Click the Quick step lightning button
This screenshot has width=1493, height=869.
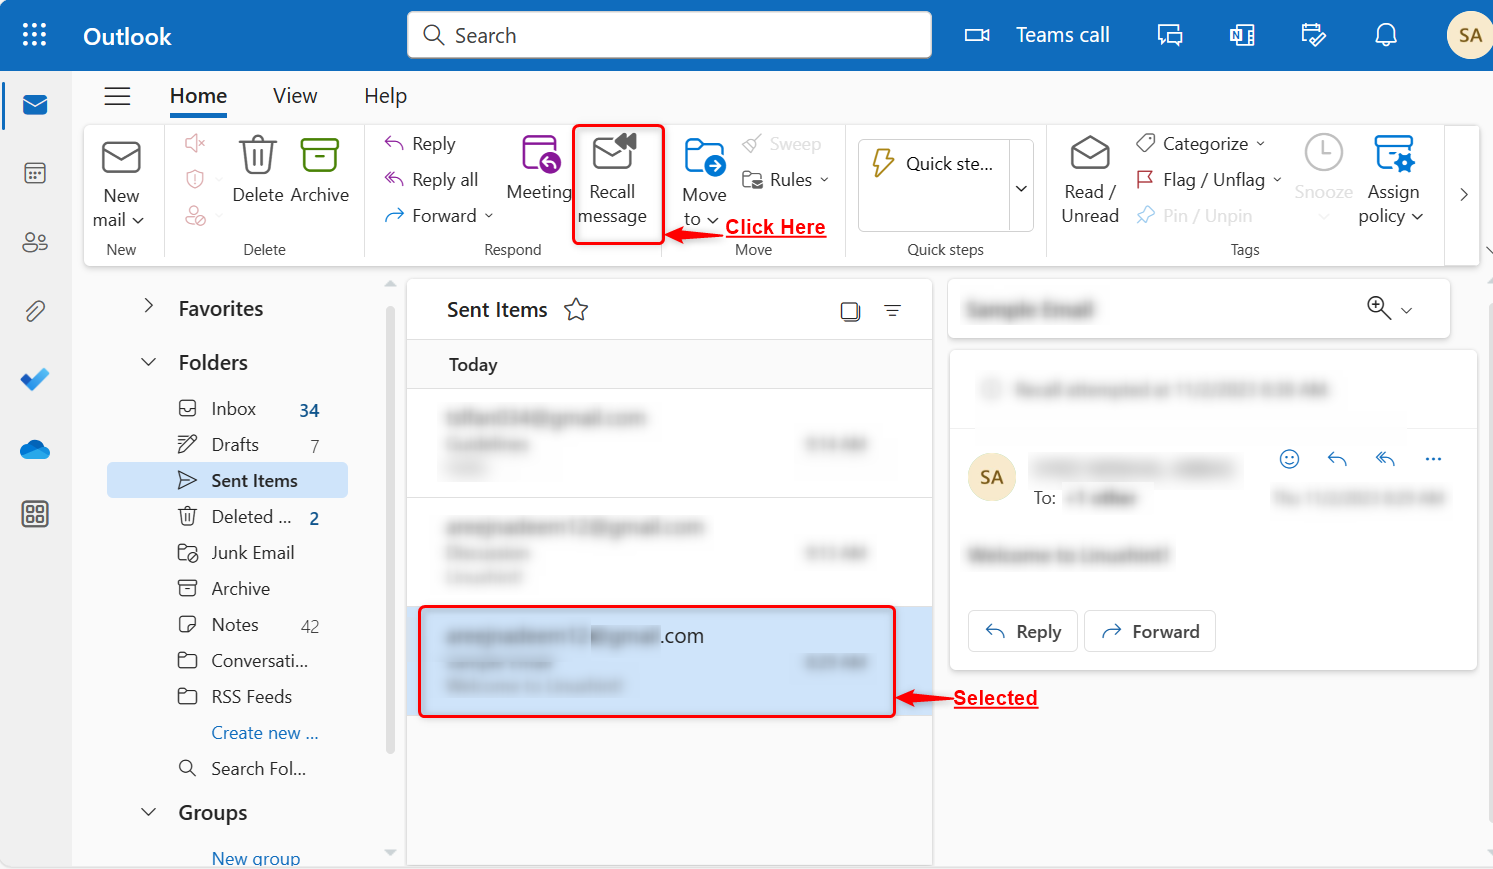(x=934, y=164)
